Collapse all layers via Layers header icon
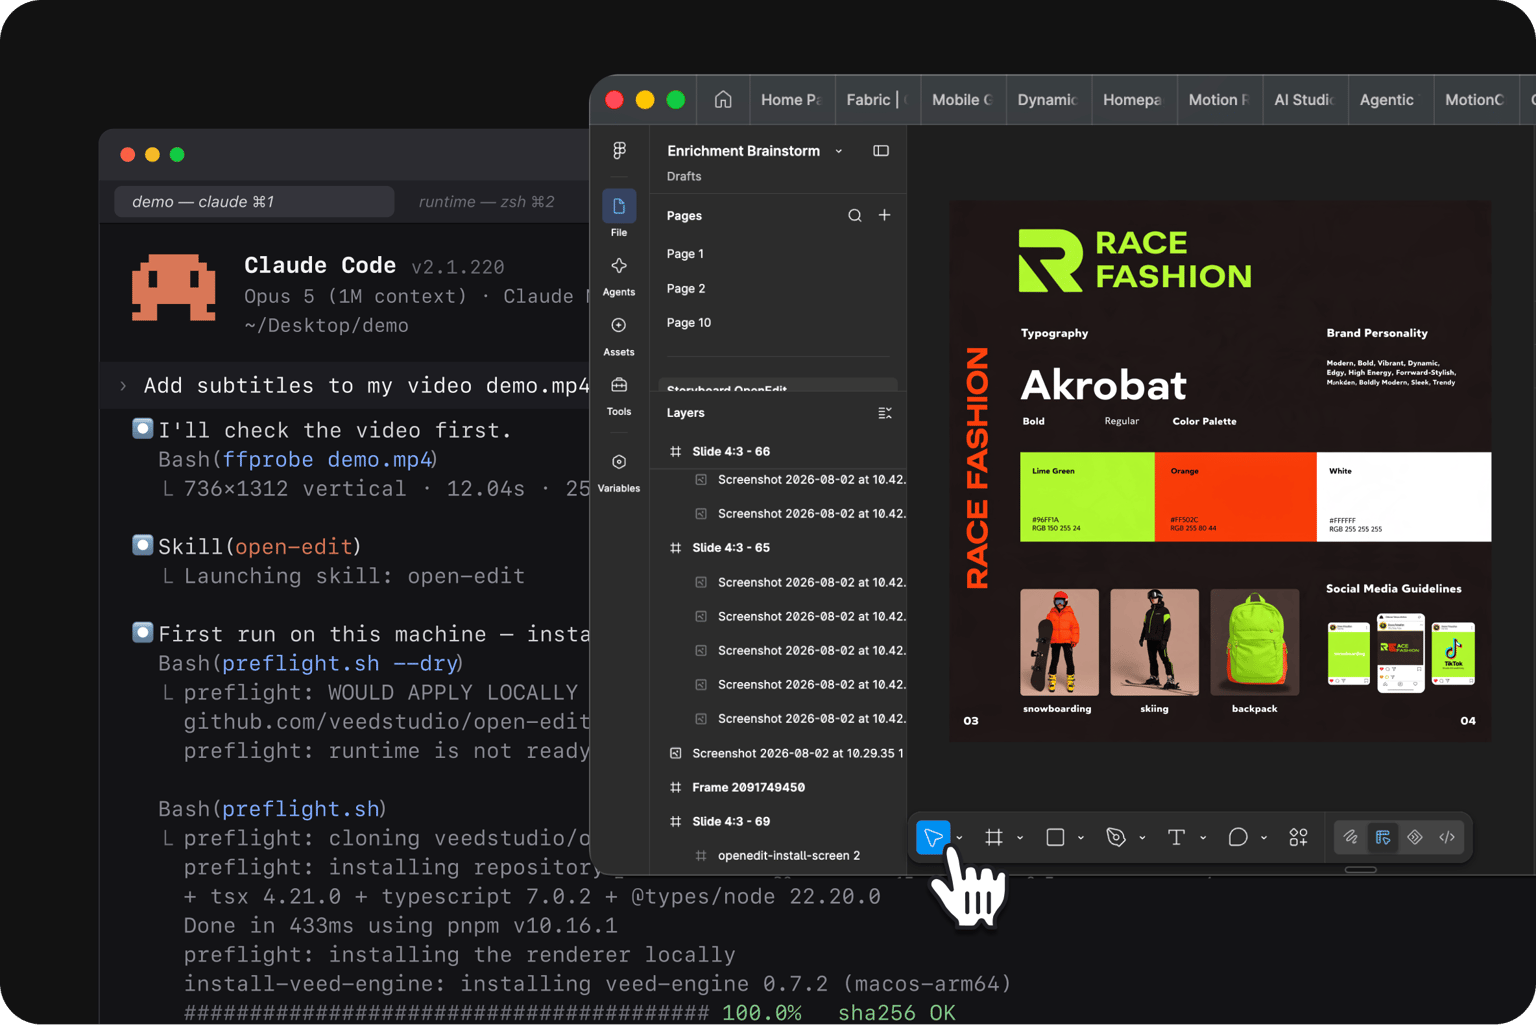The width and height of the screenshot is (1536, 1025). click(885, 413)
